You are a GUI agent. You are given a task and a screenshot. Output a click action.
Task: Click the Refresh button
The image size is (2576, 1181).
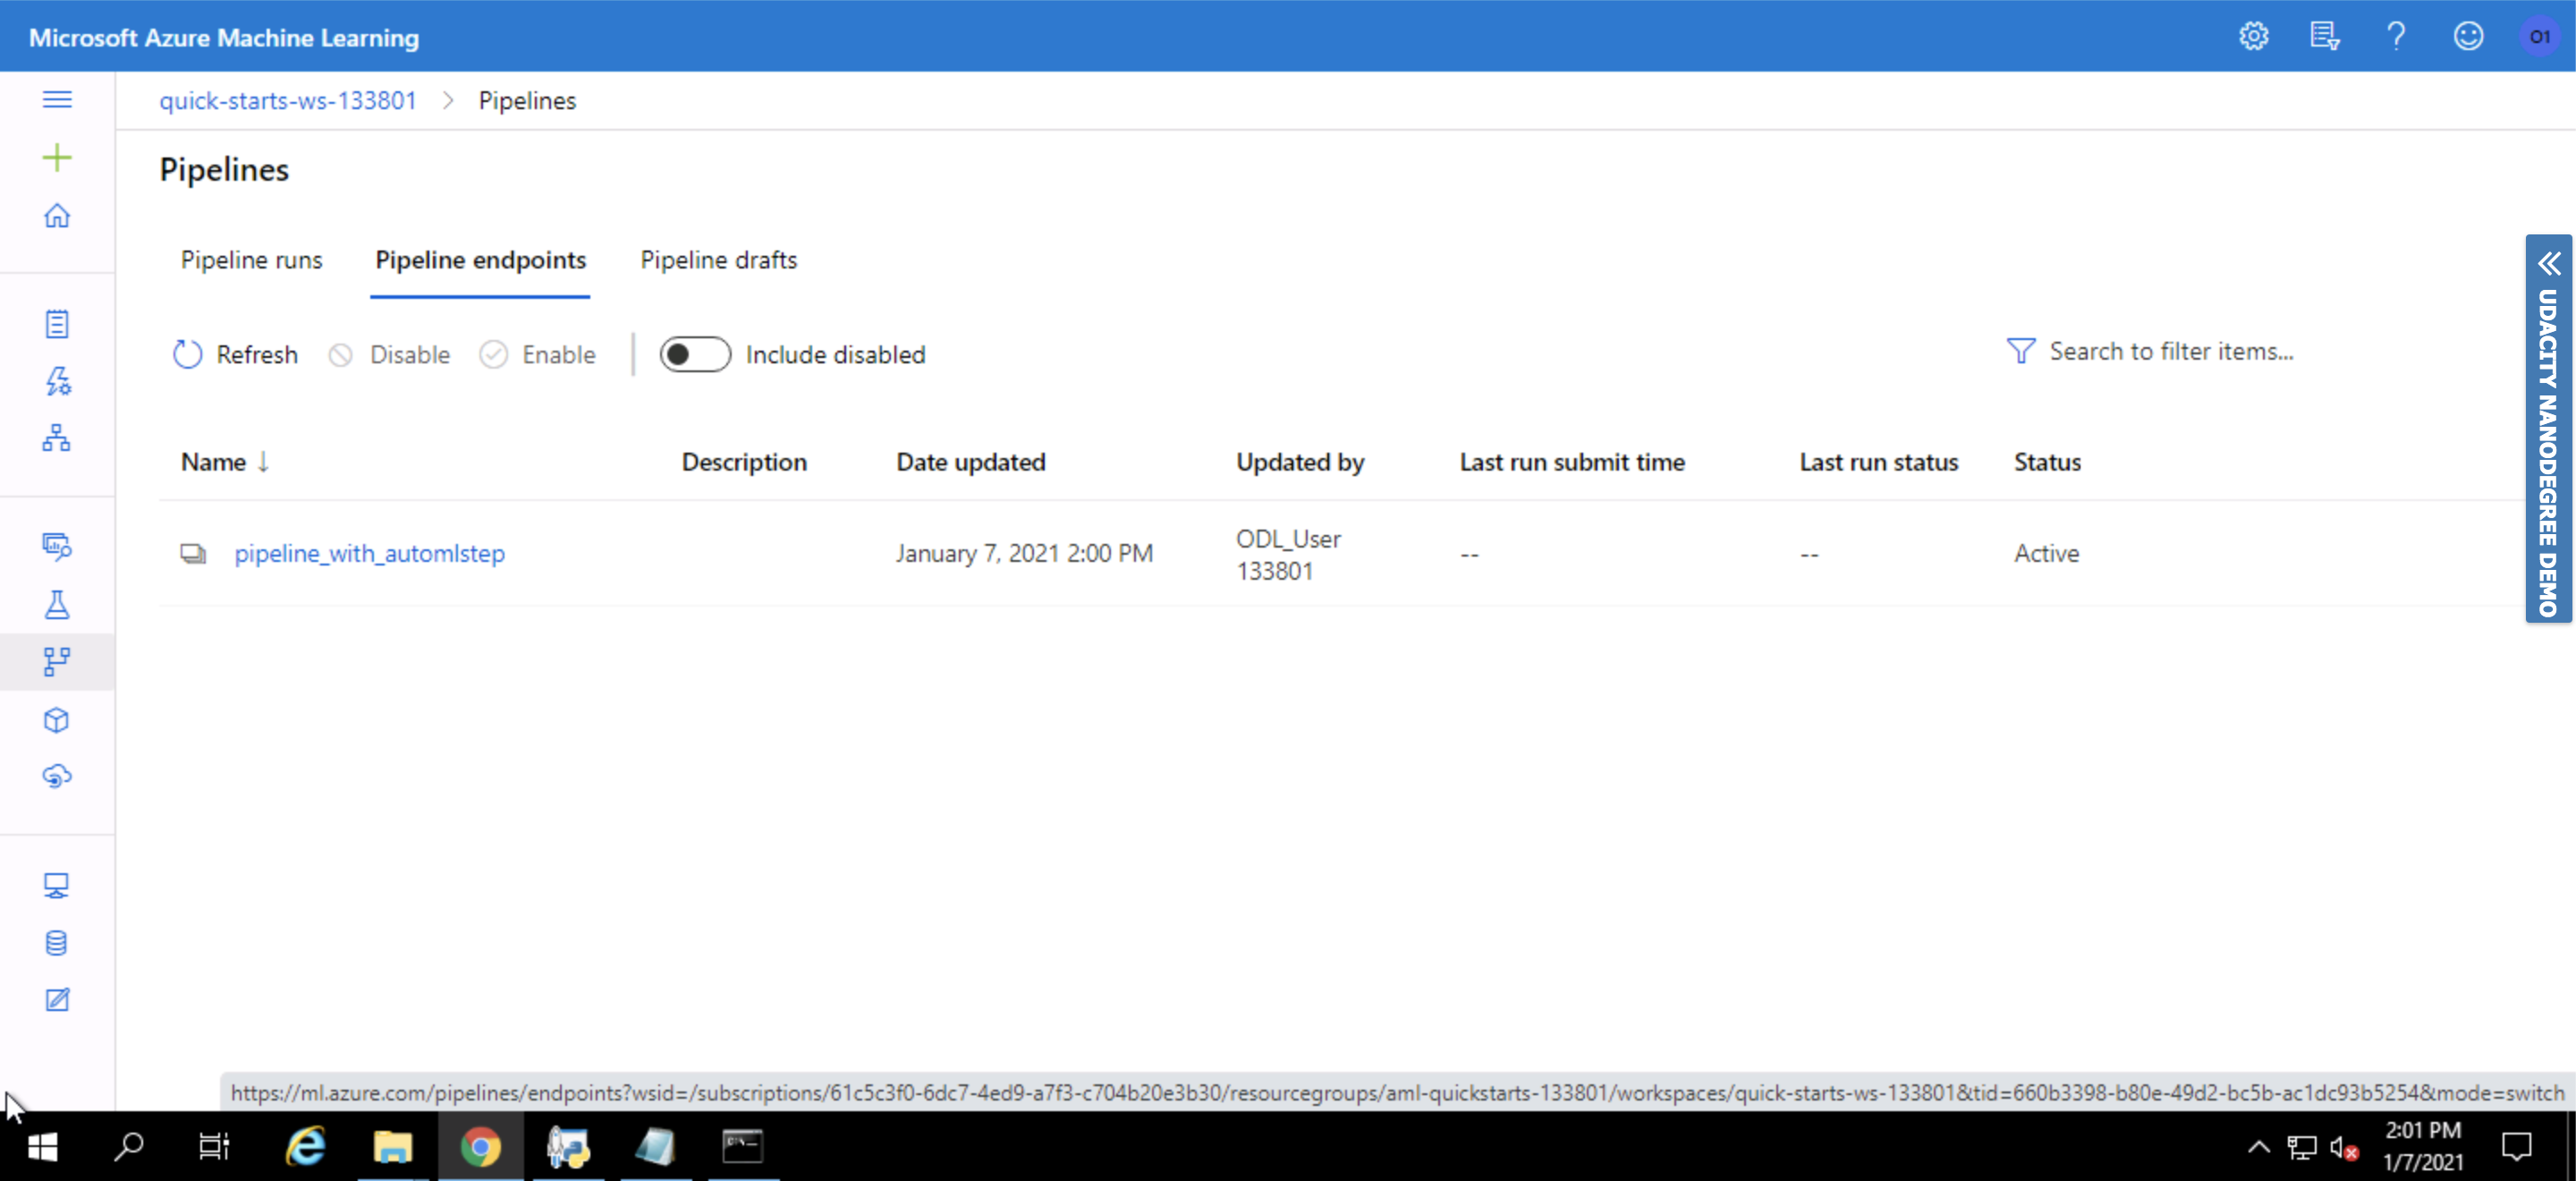pos(236,355)
